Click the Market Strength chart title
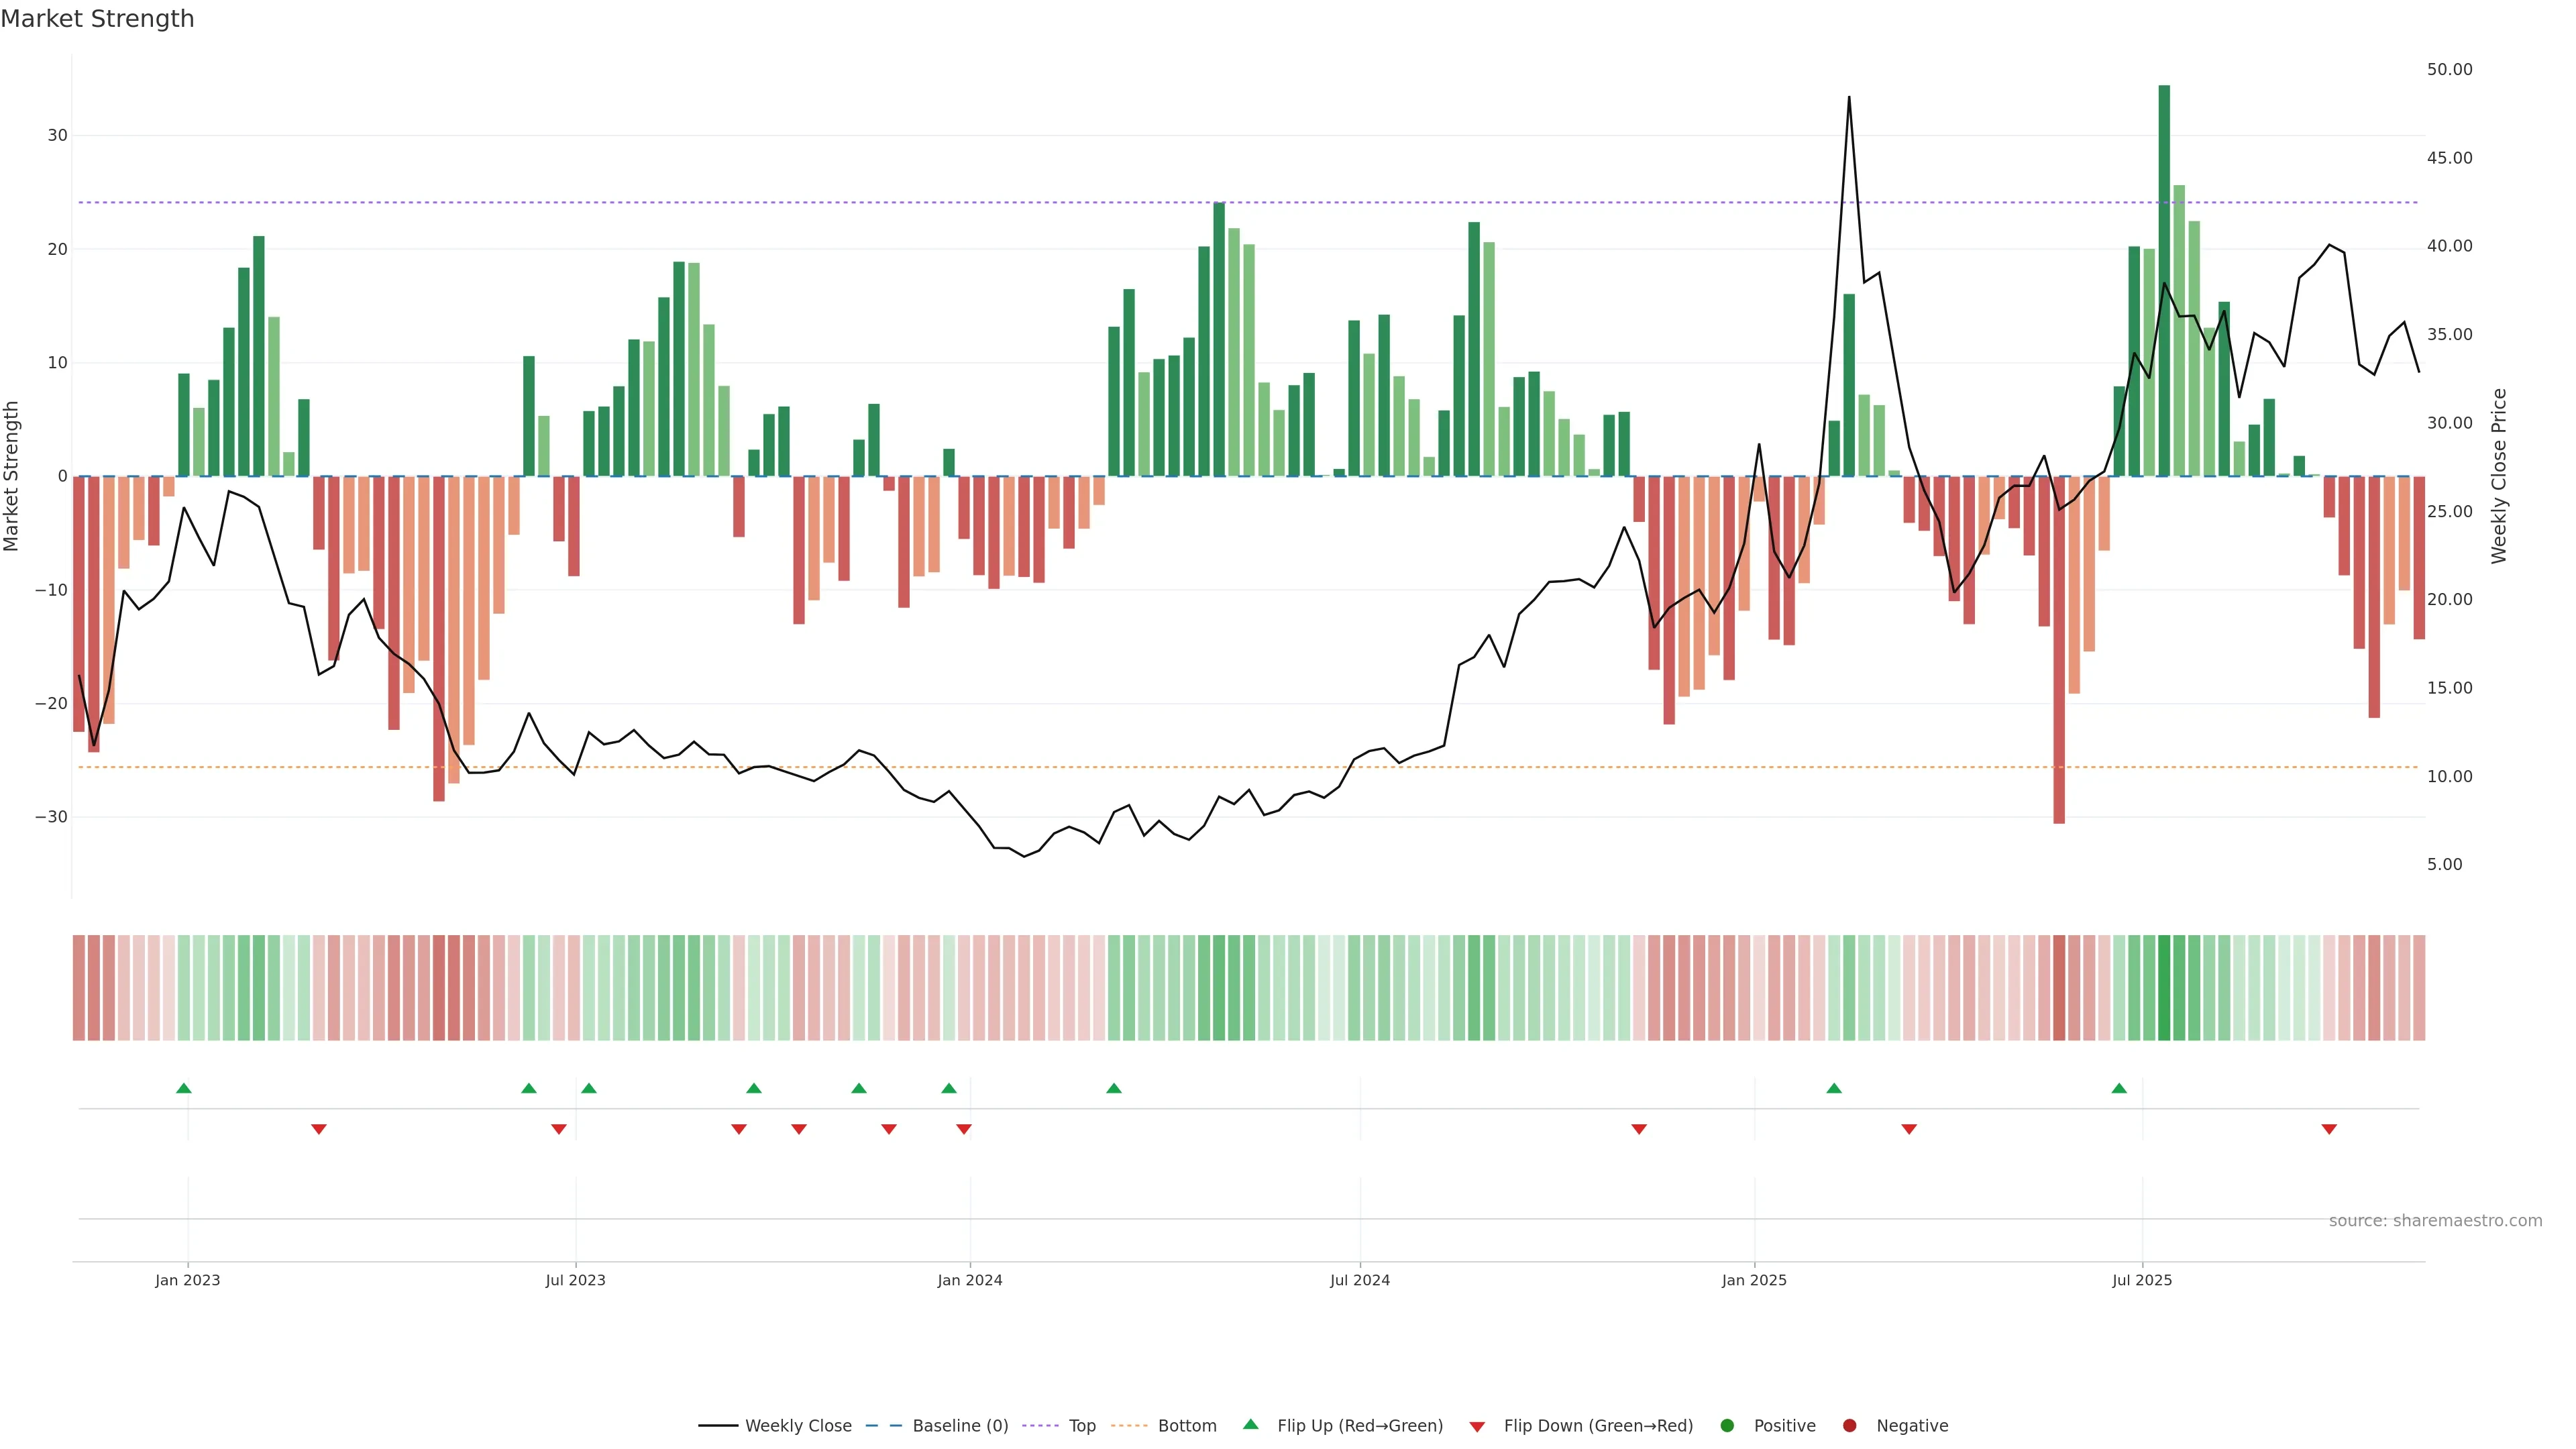This screenshot has height=1449, width=2576. click(x=97, y=19)
